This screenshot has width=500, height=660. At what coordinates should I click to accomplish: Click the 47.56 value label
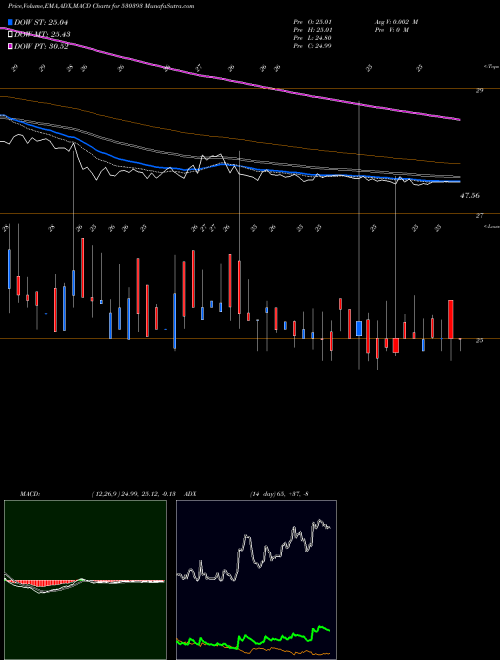(470, 196)
